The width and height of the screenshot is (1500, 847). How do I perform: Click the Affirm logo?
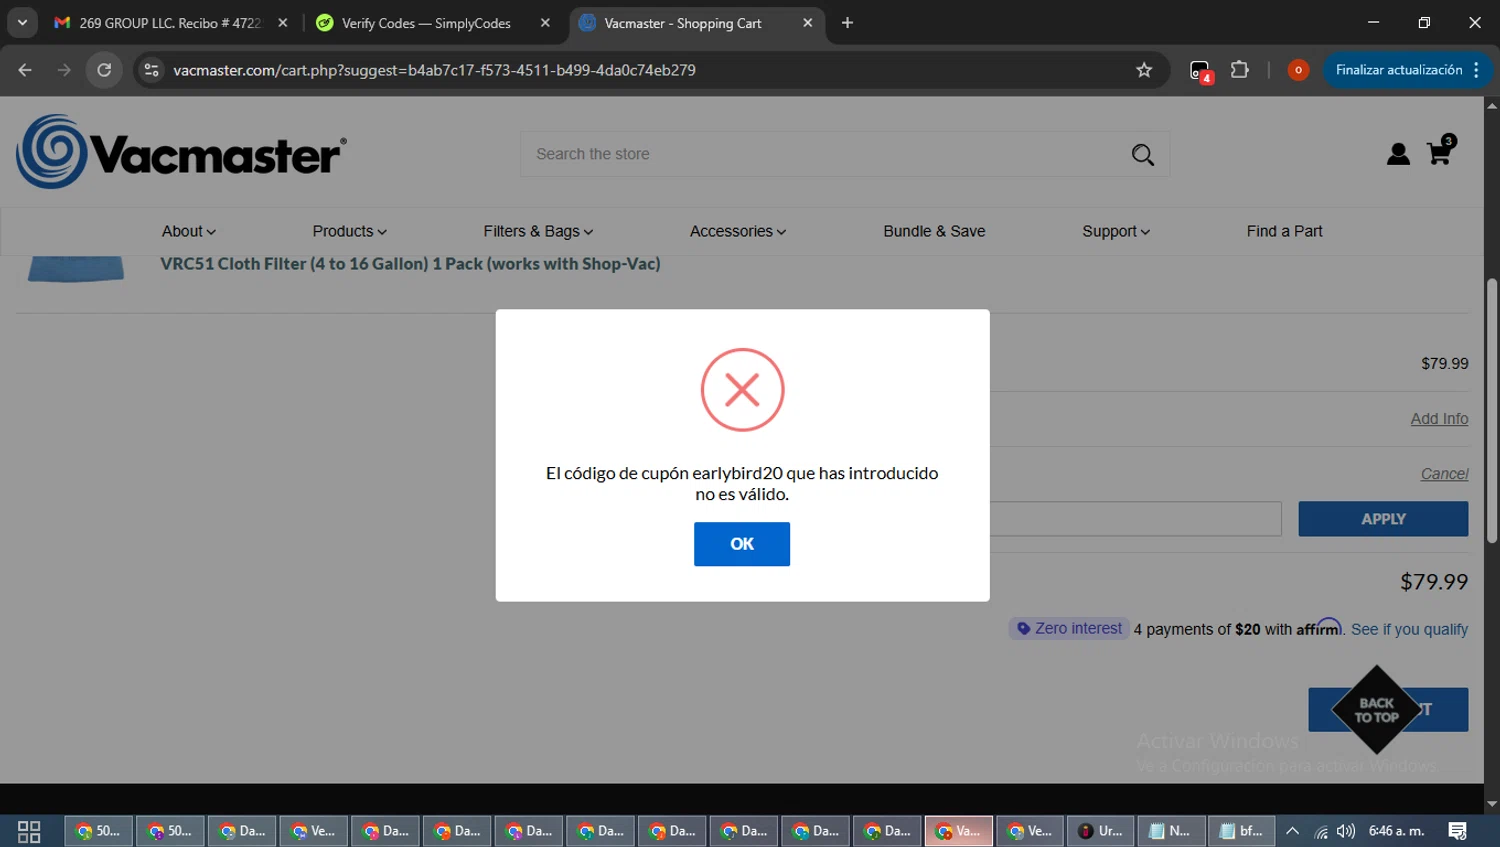[x=1319, y=627]
